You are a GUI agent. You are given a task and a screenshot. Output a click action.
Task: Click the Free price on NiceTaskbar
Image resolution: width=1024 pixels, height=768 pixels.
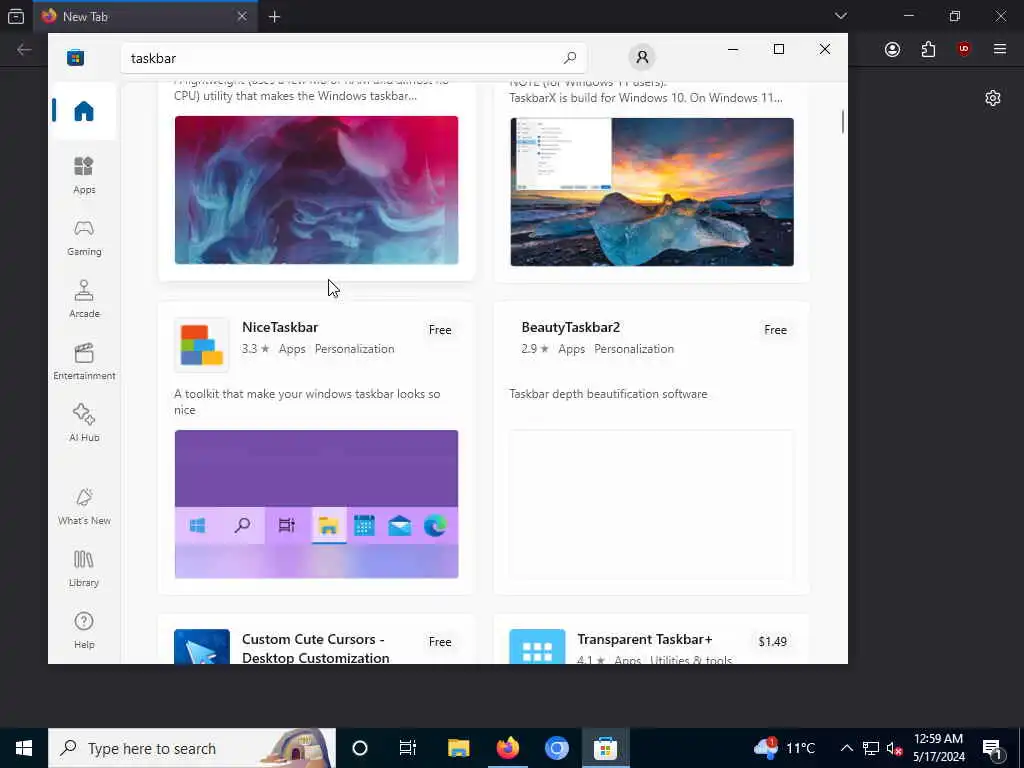(x=440, y=330)
